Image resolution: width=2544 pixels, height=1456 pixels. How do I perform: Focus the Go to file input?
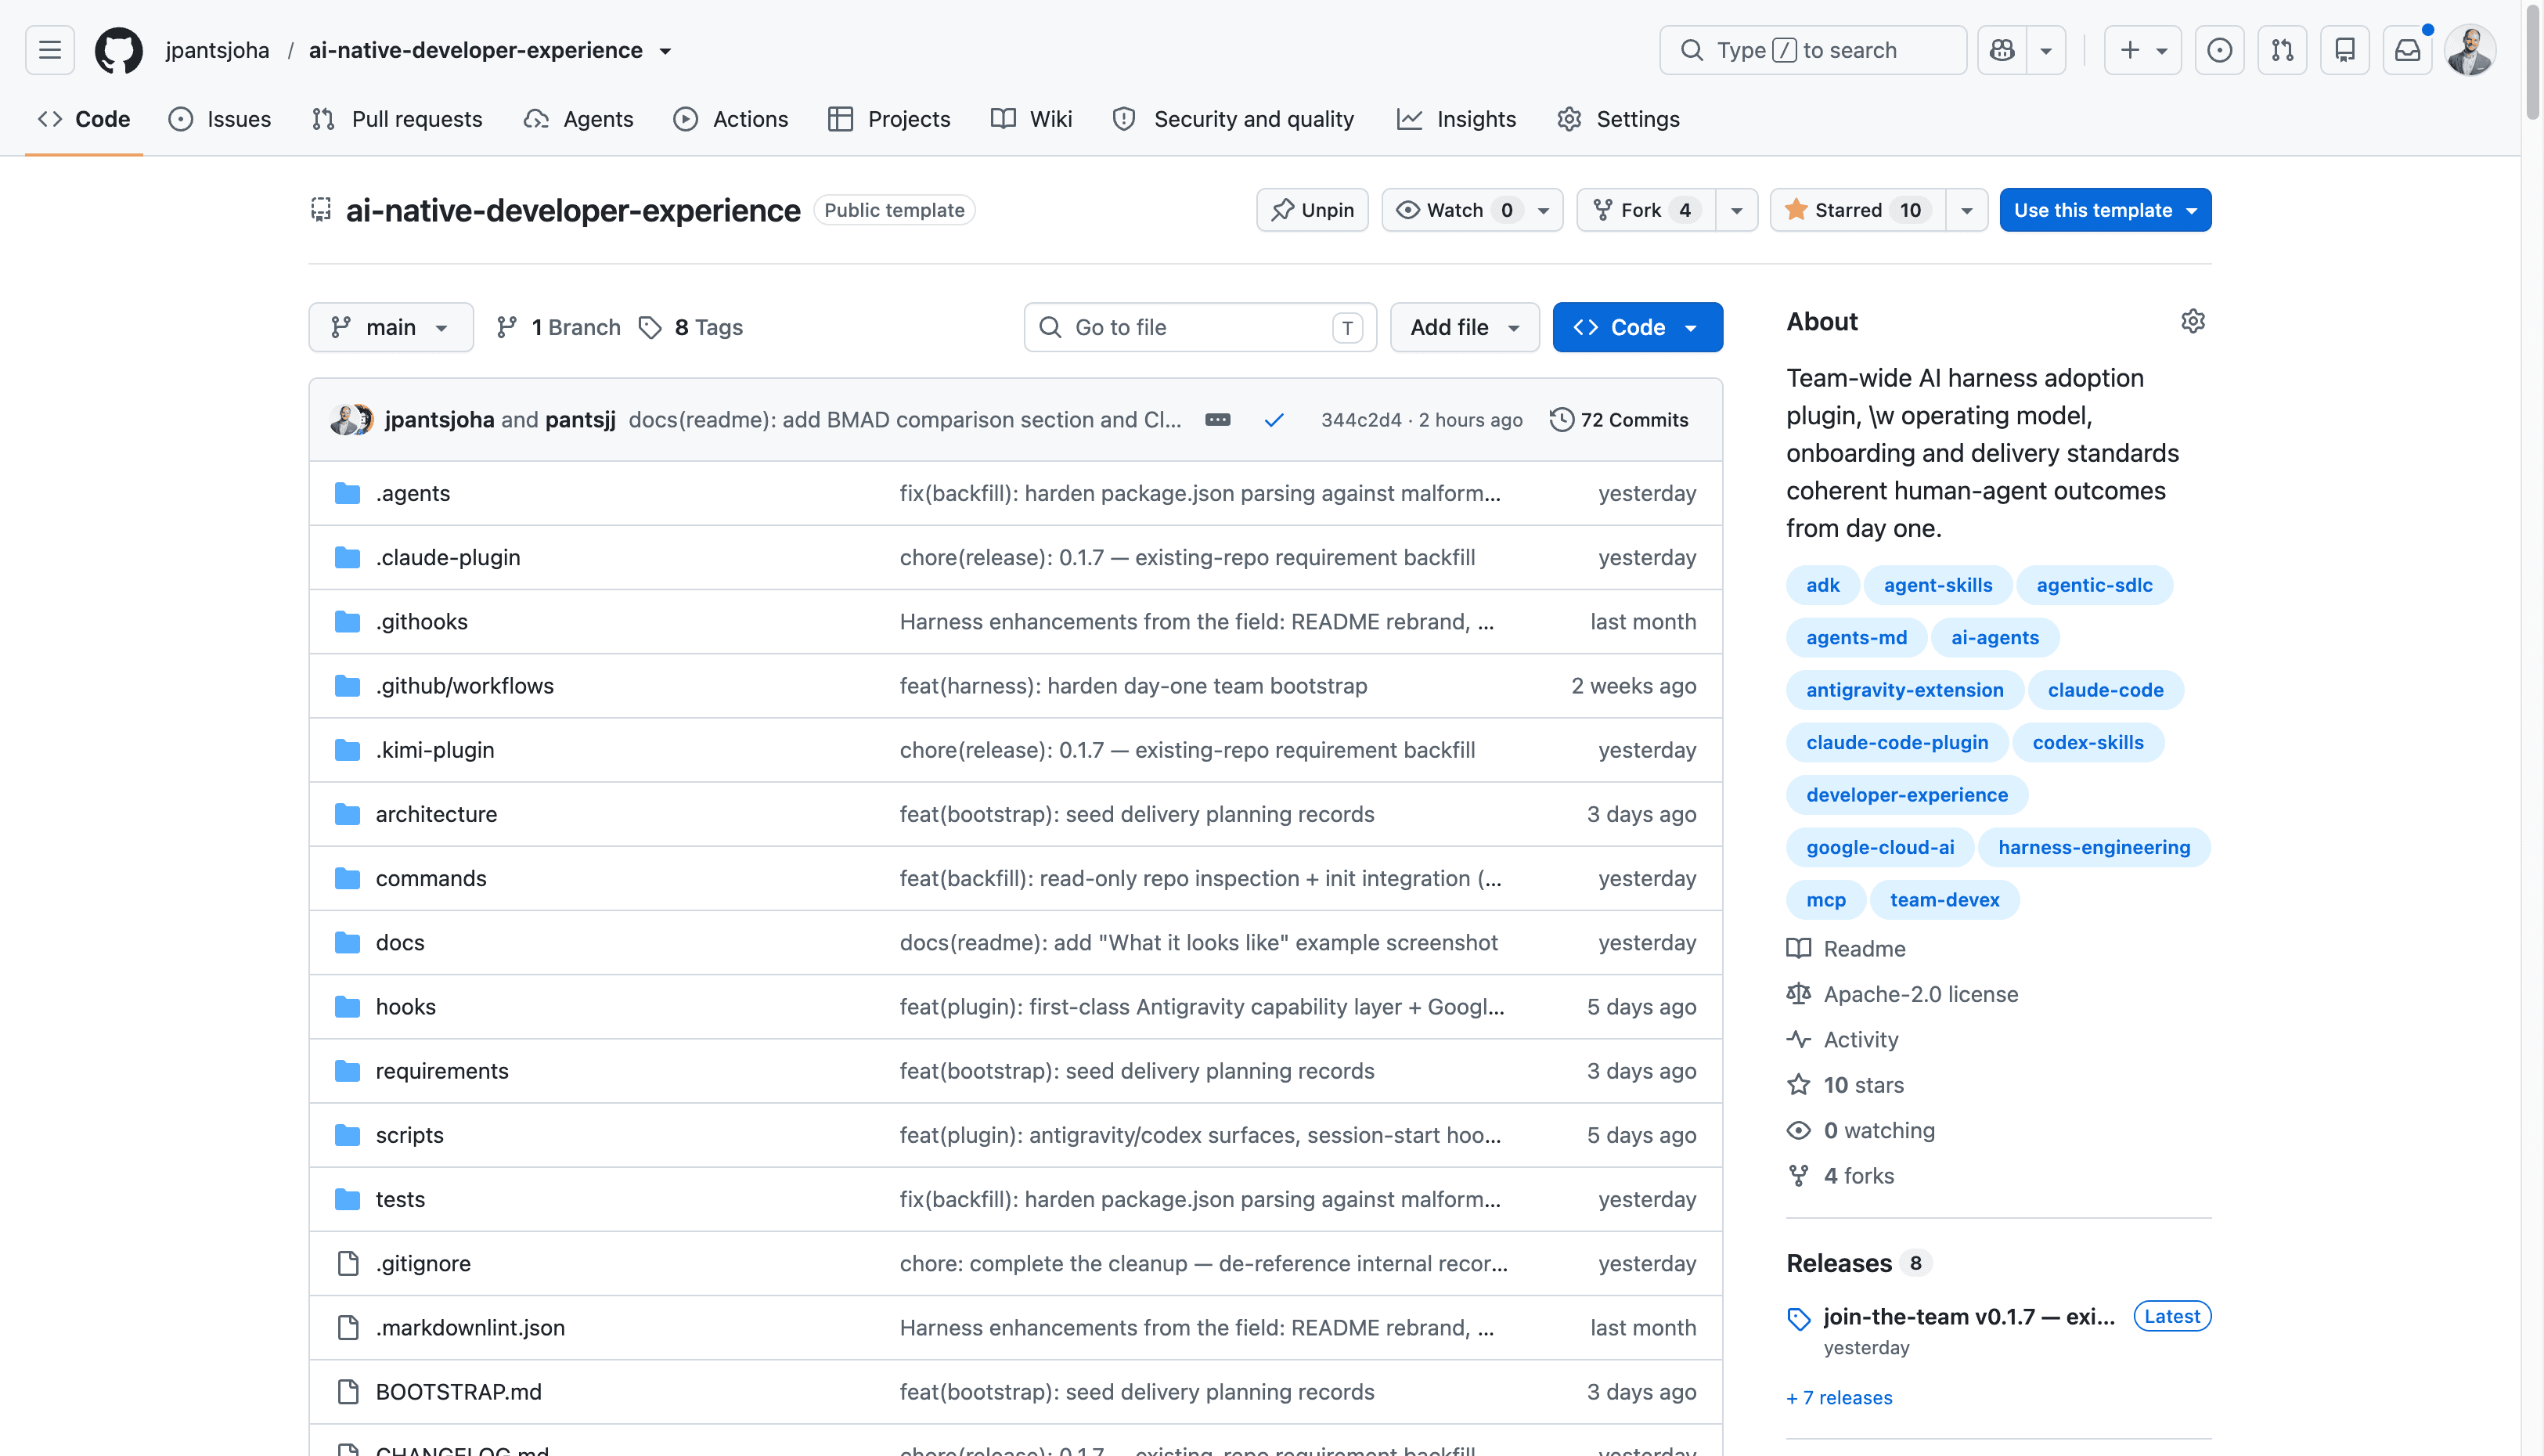(x=1200, y=327)
